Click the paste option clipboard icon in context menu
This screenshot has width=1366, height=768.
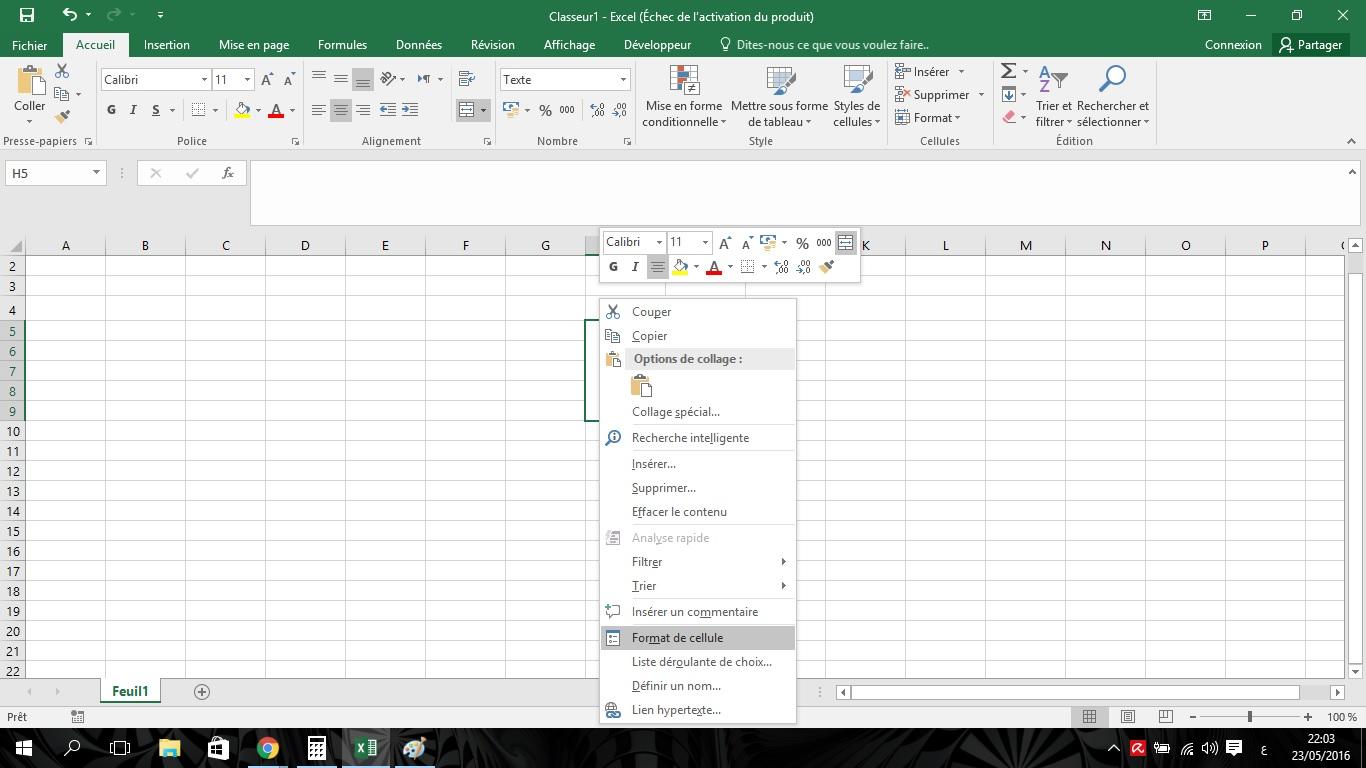642,386
